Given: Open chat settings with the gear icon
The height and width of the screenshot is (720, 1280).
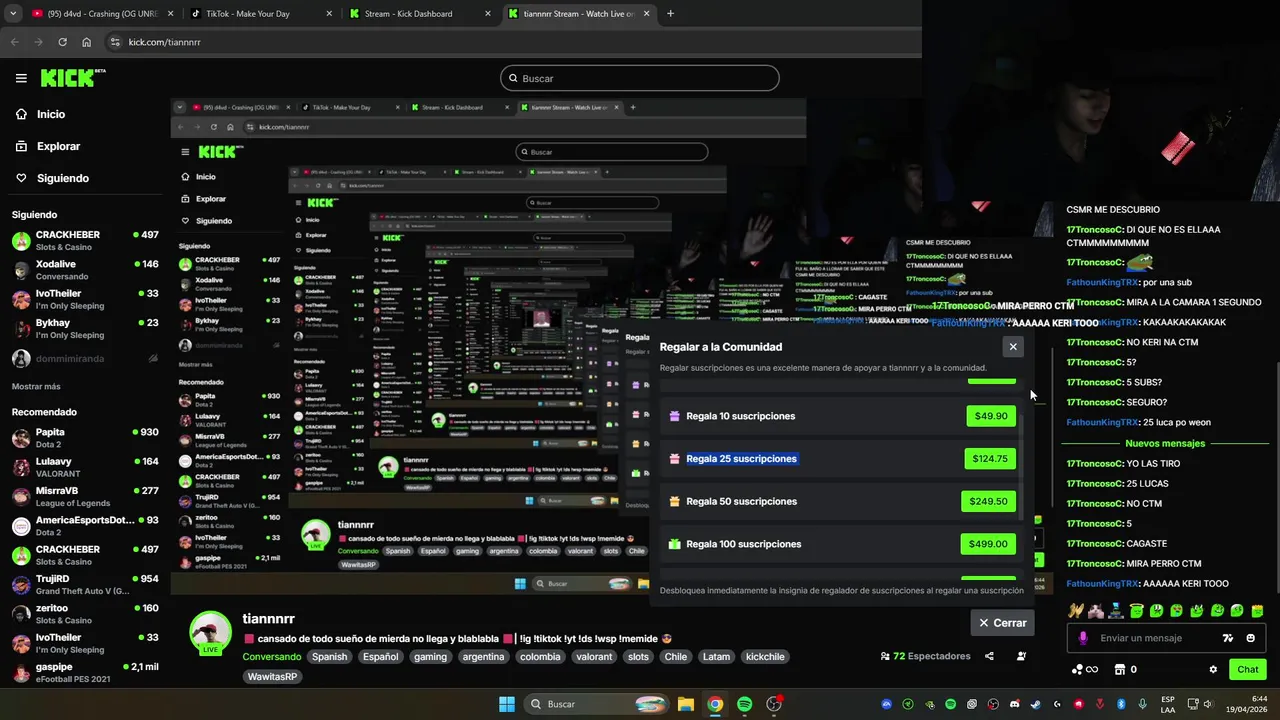Looking at the screenshot, I should pyautogui.click(x=1213, y=669).
